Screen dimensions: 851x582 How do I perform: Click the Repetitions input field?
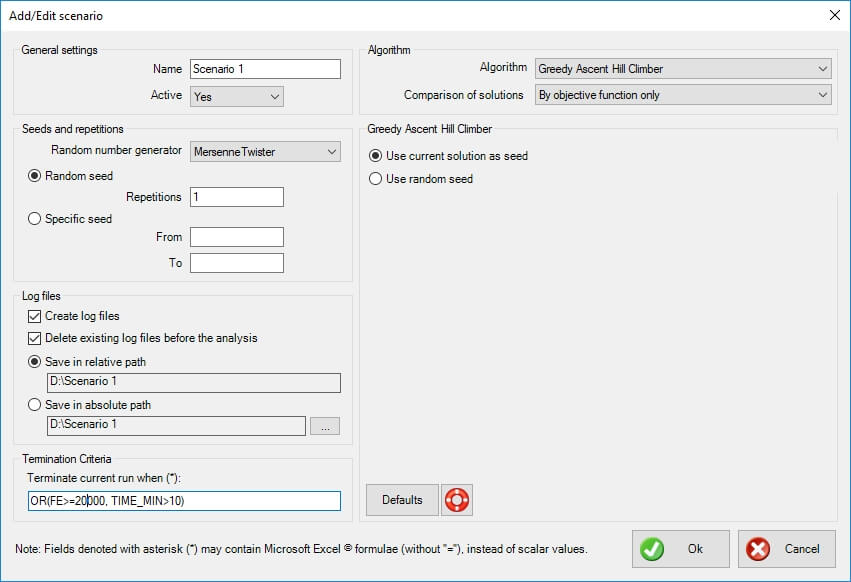pos(237,197)
